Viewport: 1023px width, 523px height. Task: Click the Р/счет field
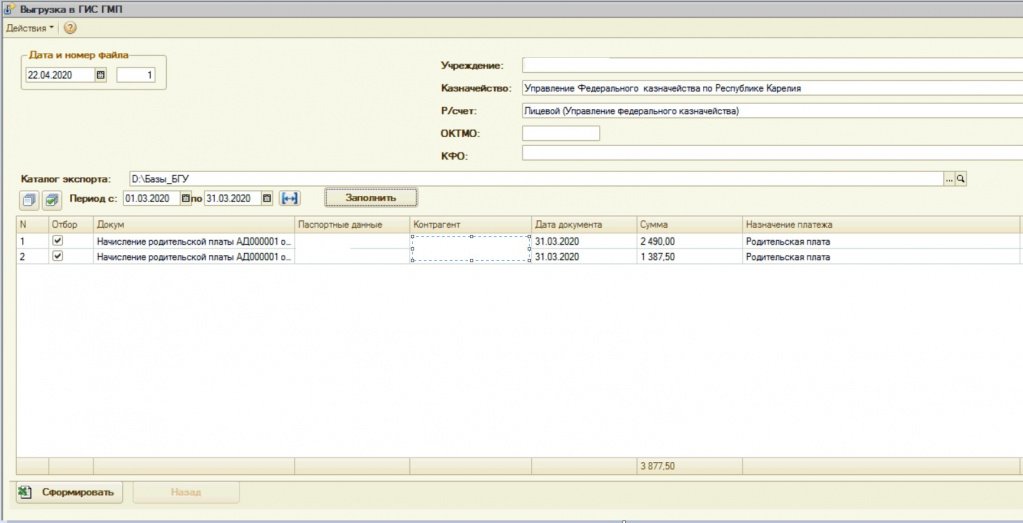pos(772,111)
